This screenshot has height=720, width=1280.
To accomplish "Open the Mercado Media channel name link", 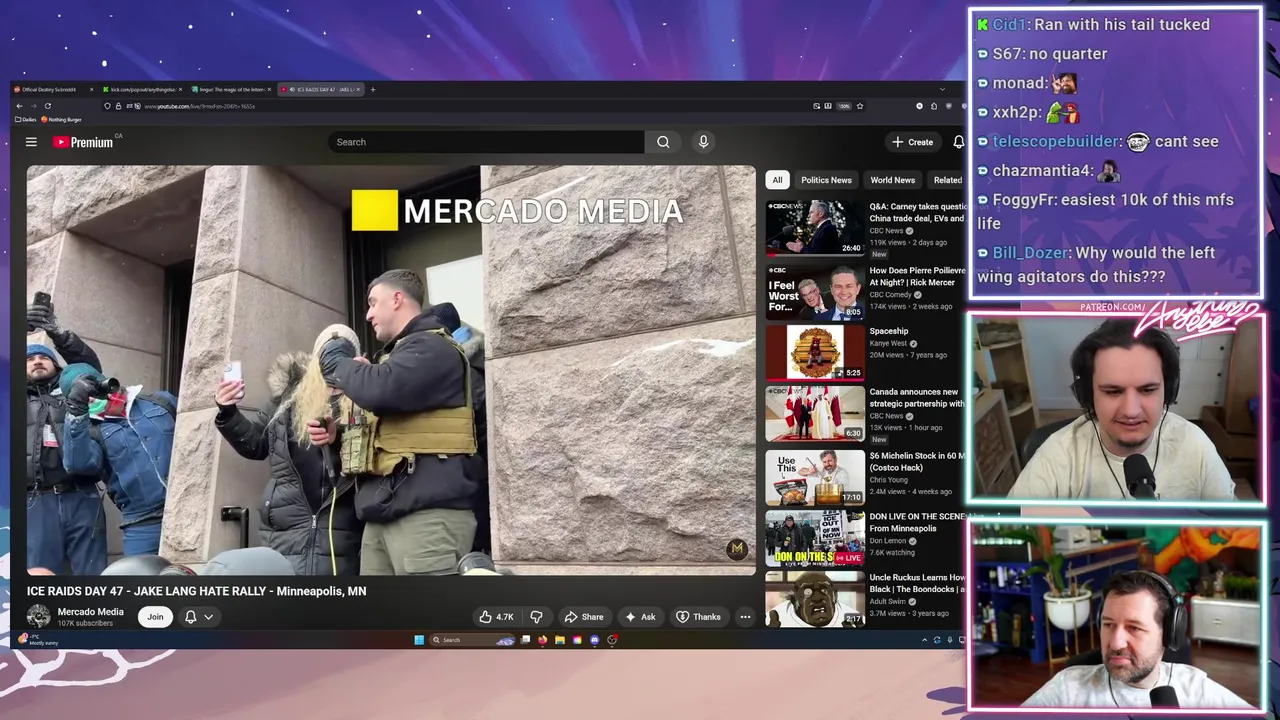I will tap(91, 612).
